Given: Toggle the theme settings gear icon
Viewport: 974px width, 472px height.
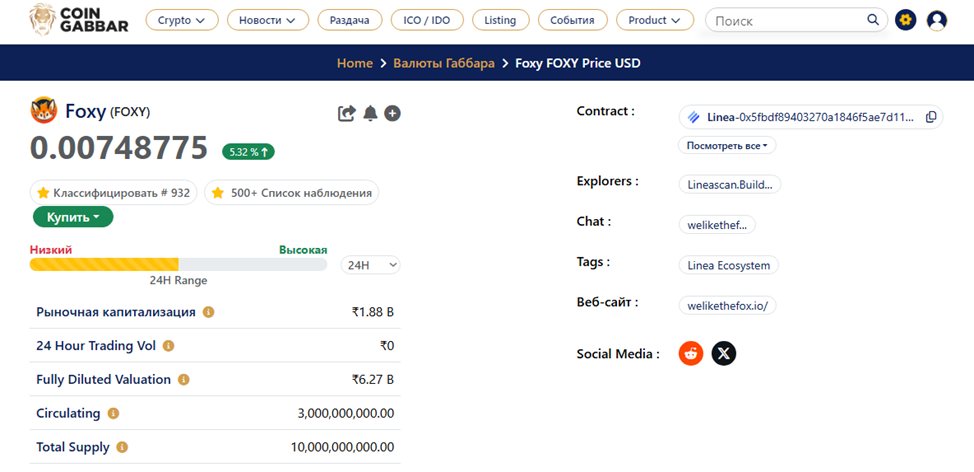Looking at the screenshot, I should tap(905, 20).
